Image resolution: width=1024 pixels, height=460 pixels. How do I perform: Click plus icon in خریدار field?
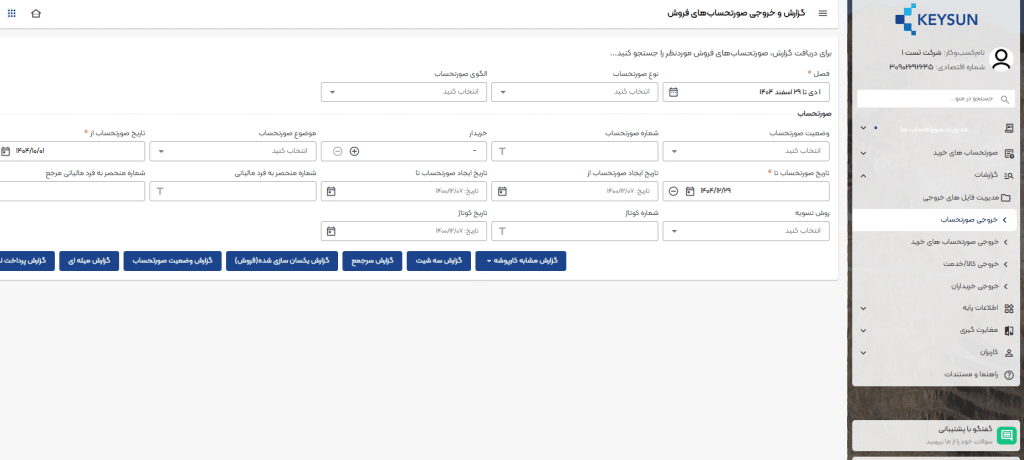354,151
